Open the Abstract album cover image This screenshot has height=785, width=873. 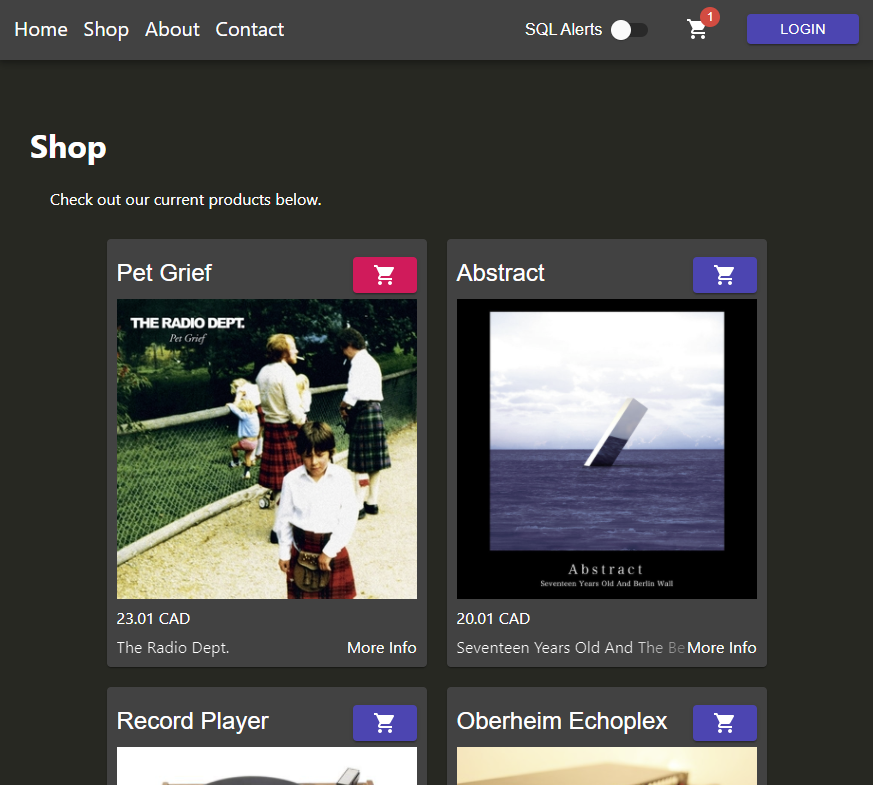607,449
